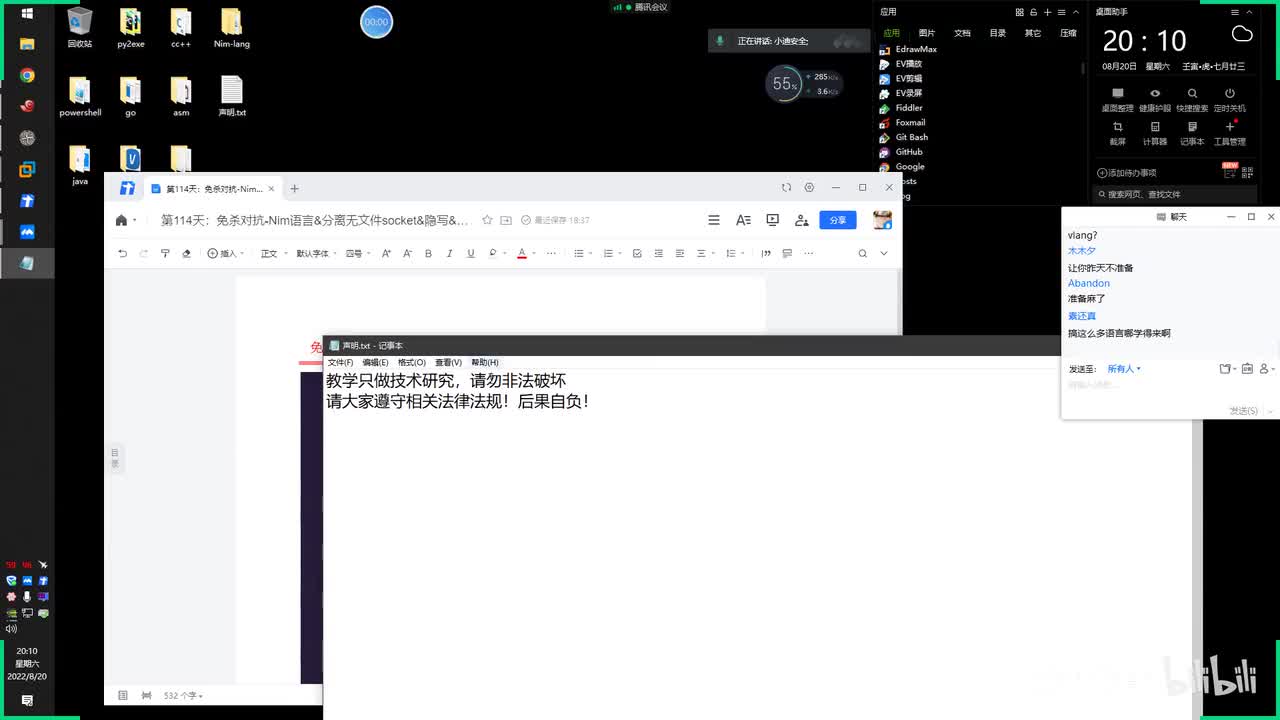Open the Git Bash shortcut in the app list
This screenshot has height=720, width=1280.
(903, 137)
